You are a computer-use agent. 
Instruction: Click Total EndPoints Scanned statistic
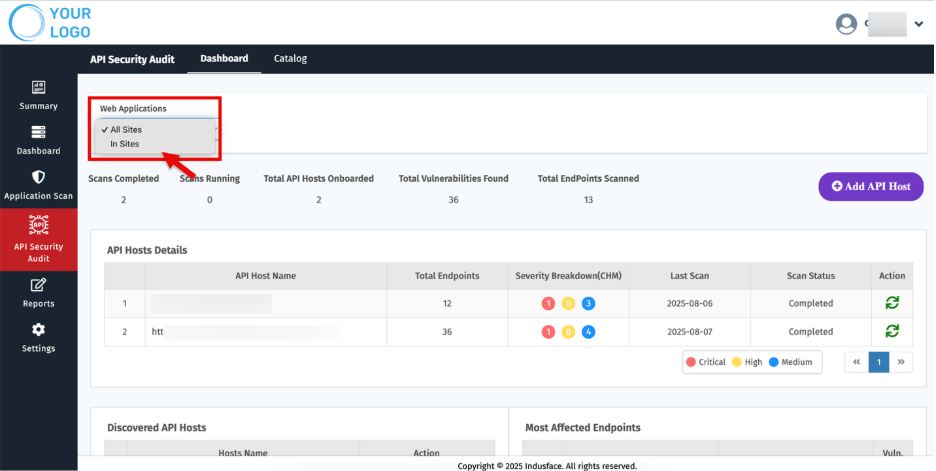588,189
